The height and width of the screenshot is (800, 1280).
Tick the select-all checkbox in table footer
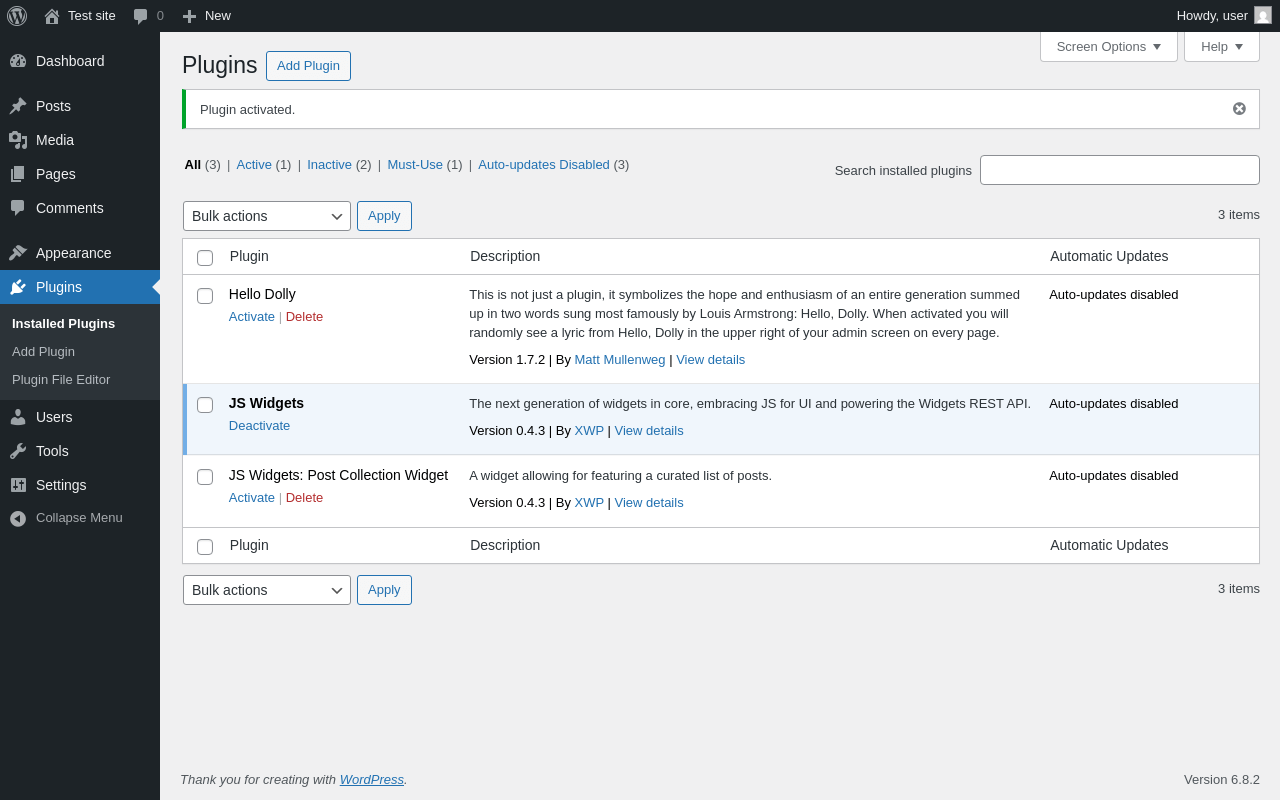205,547
